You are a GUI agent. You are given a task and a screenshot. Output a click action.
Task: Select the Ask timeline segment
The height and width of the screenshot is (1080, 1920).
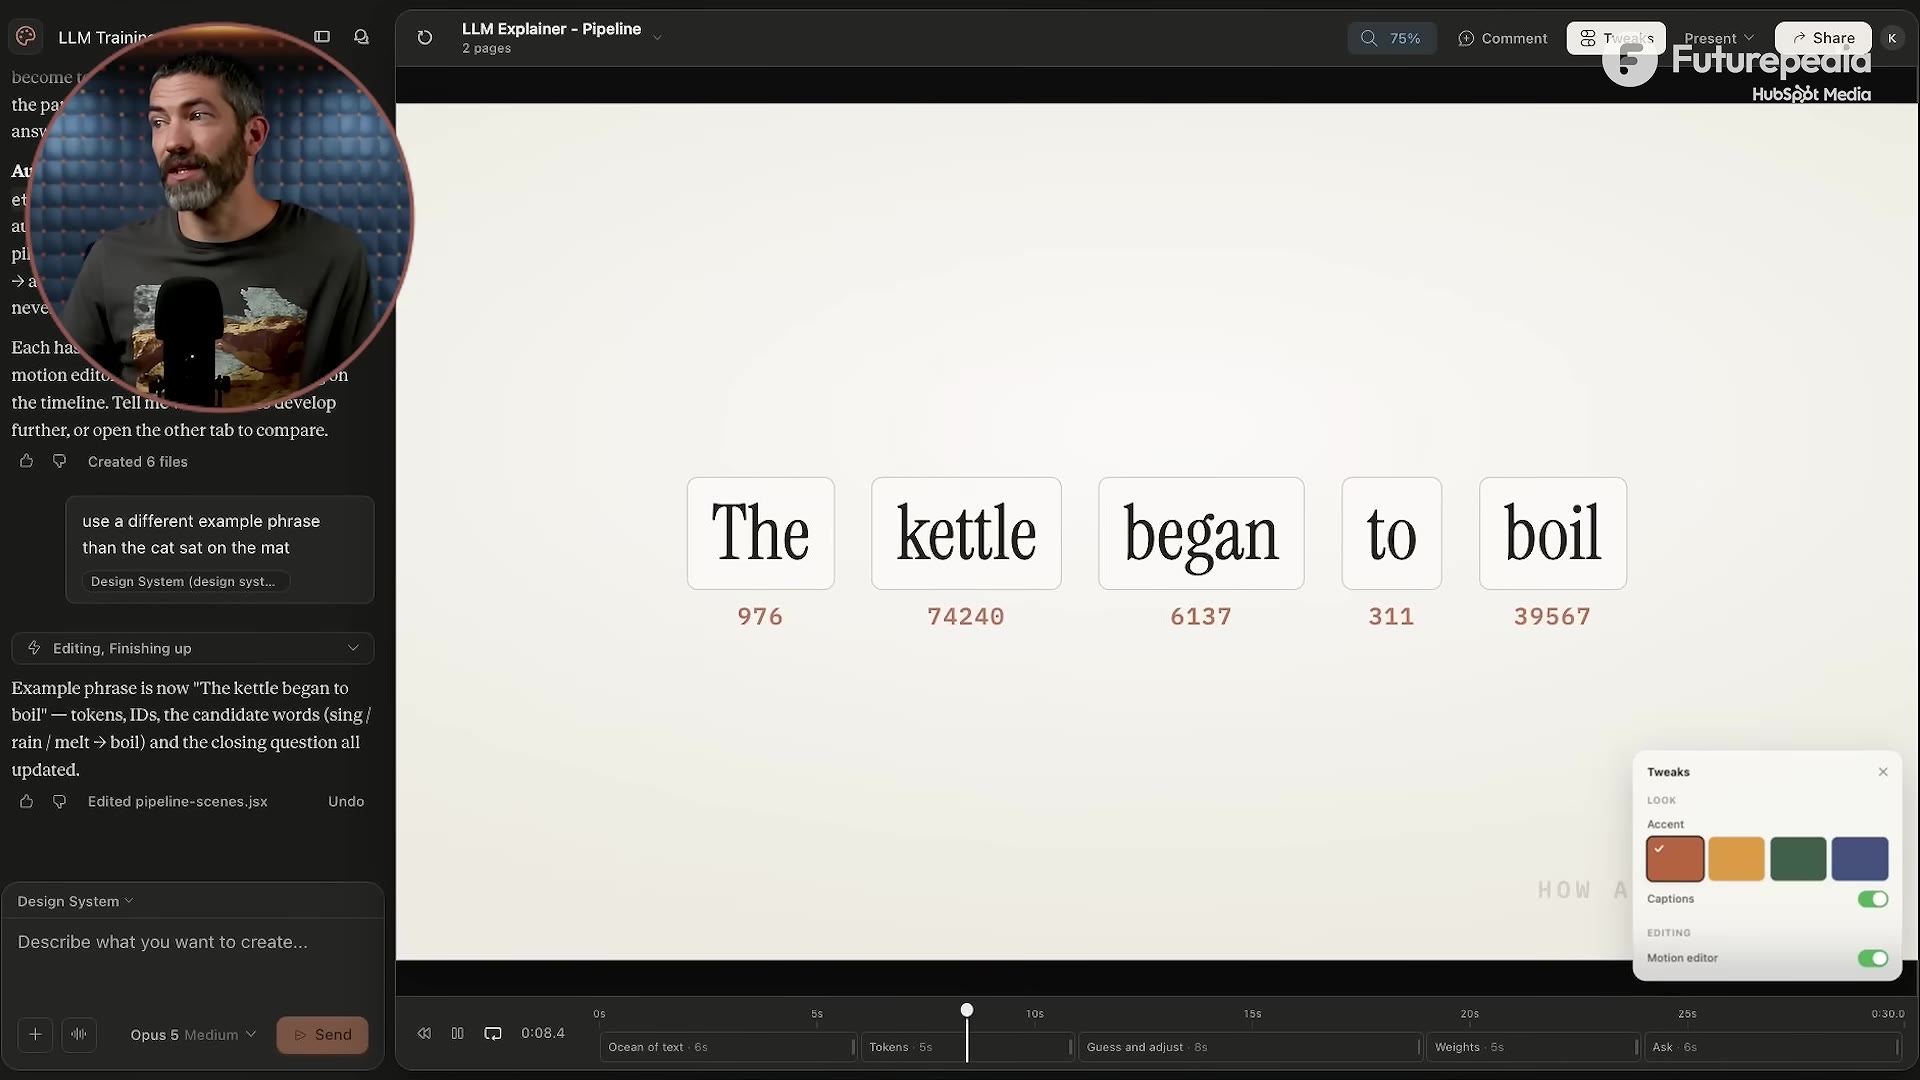tap(1772, 1047)
